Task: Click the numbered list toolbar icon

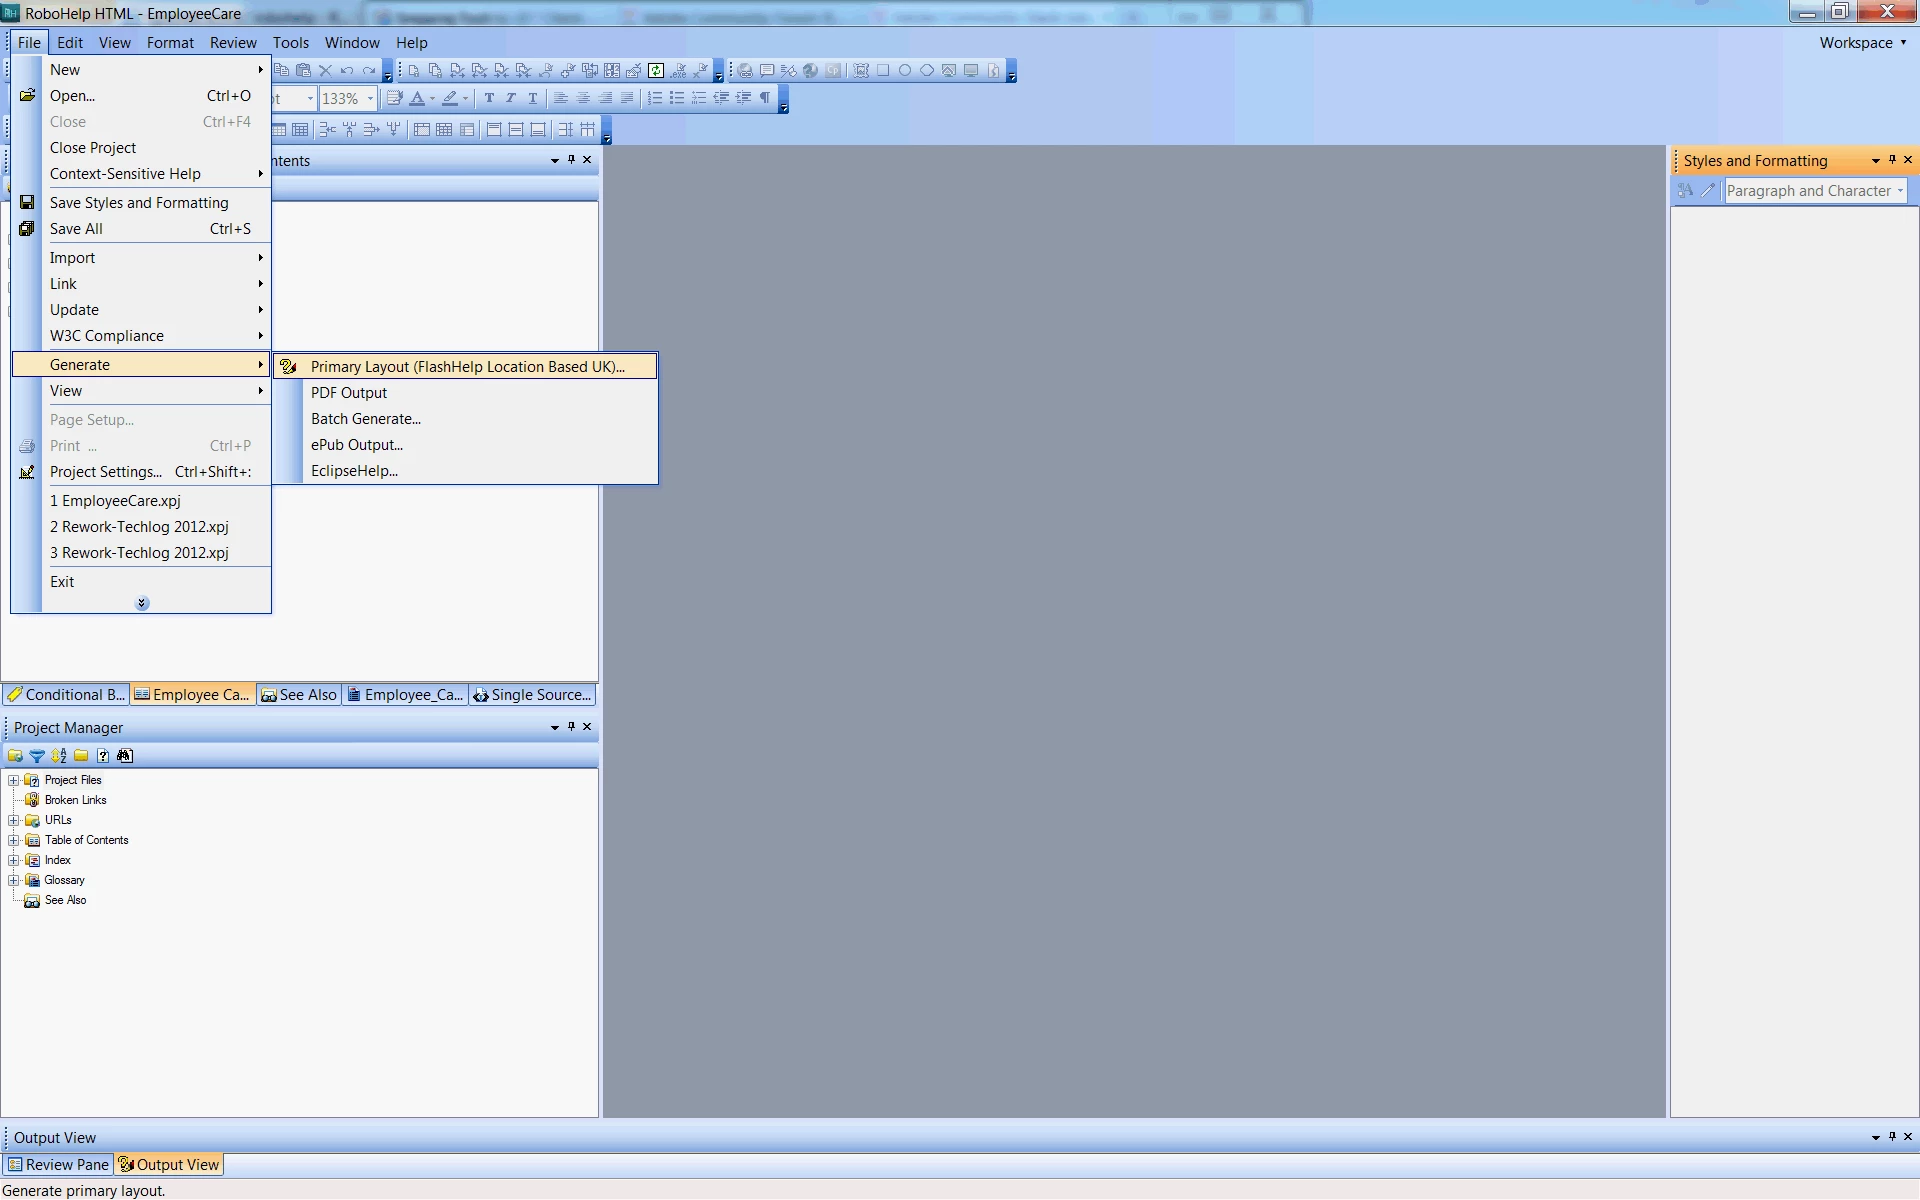Action: click(655, 98)
